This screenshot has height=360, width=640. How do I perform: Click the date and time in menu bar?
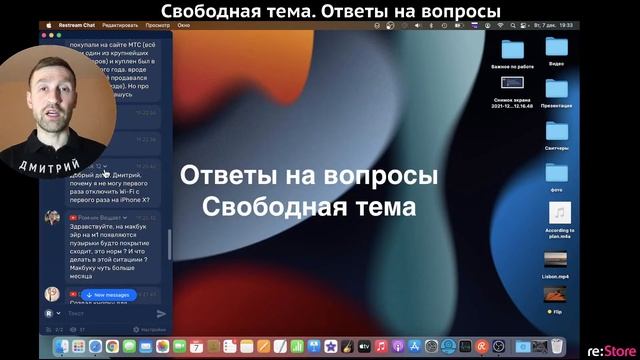click(553, 25)
